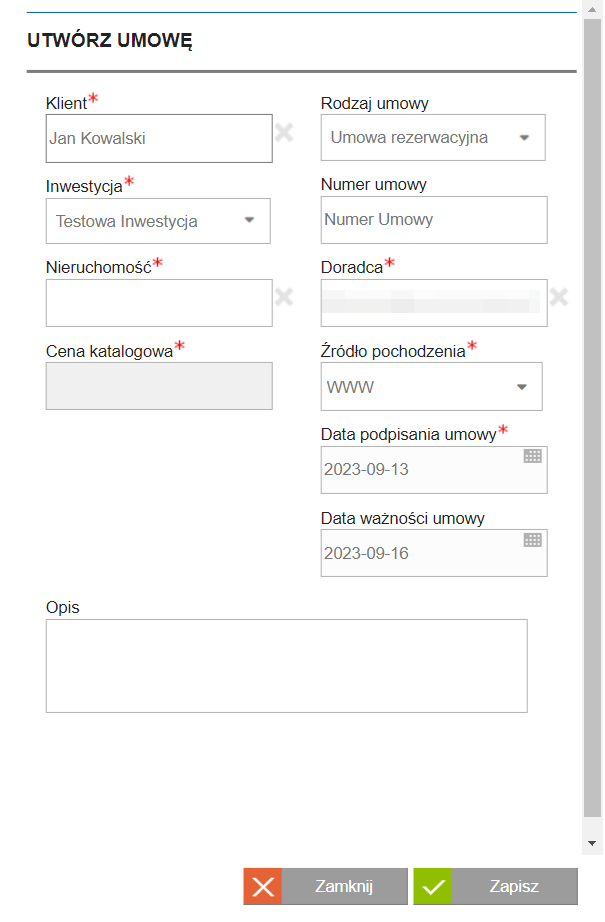Click the Numer umowy input field
Image resolution: width=605 pixels, height=922 pixels.
[434, 220]
